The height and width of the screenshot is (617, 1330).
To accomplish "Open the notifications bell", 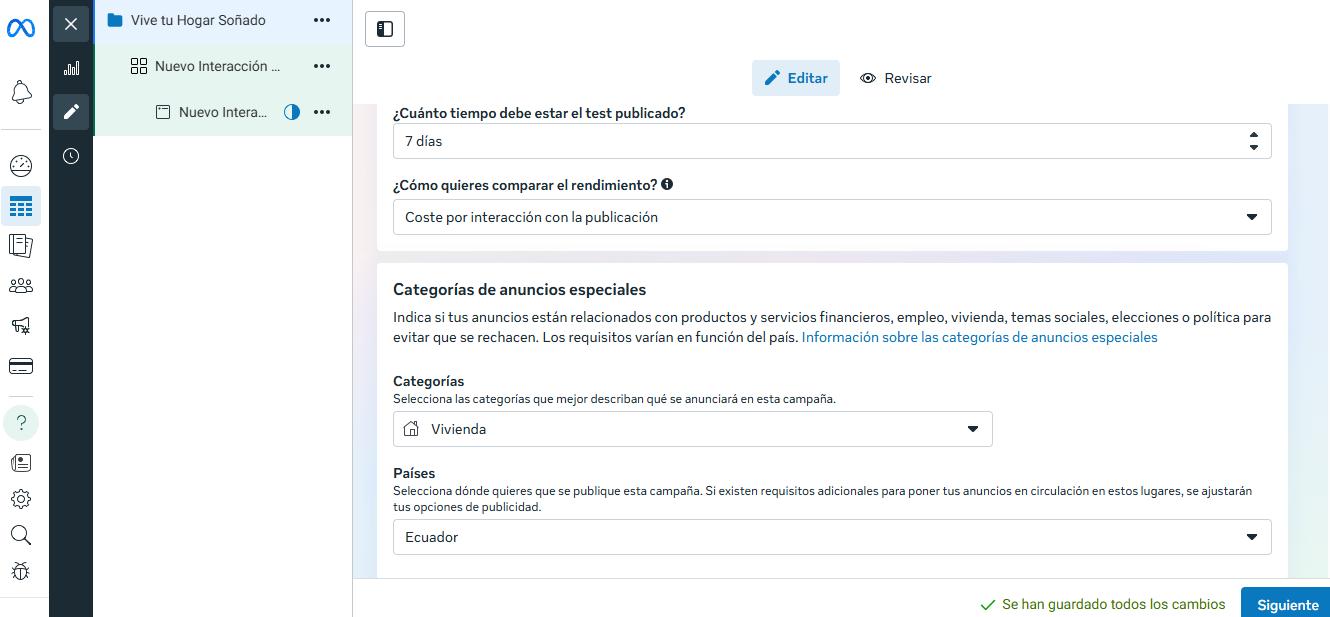I will [x=21, y=93].
